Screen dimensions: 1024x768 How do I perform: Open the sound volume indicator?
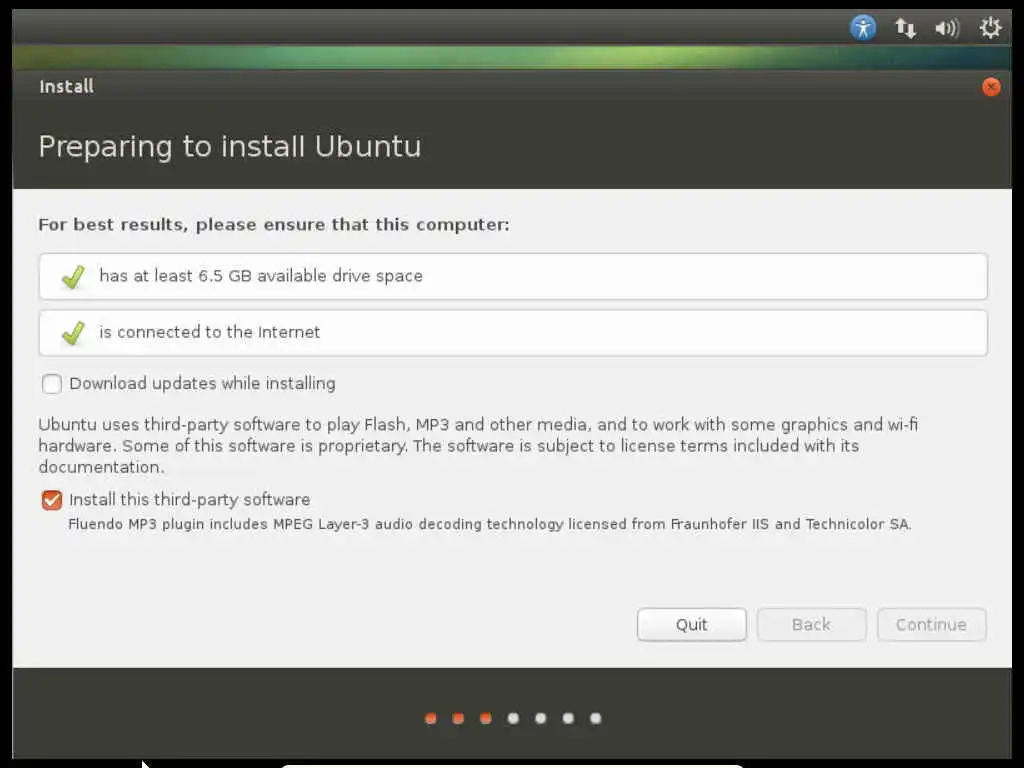click(947, 28)
